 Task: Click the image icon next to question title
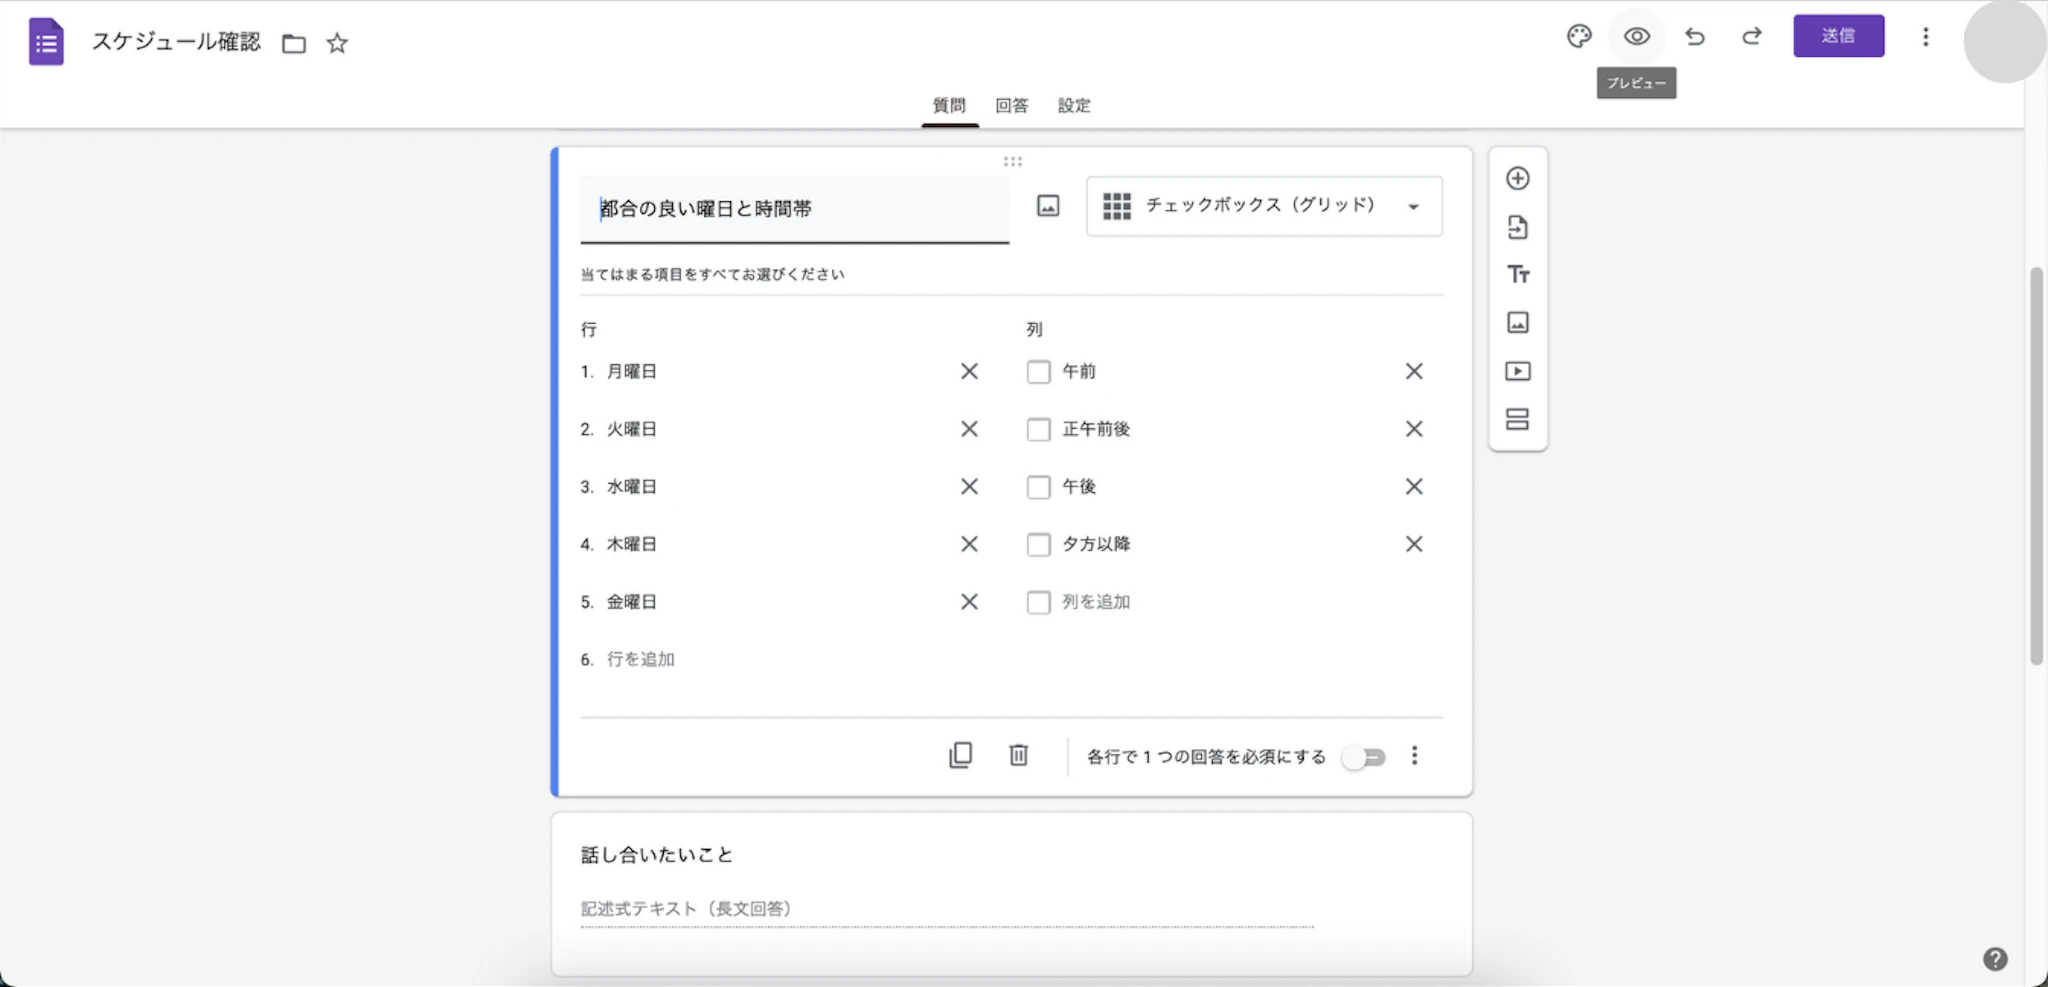pos(1046,207)
